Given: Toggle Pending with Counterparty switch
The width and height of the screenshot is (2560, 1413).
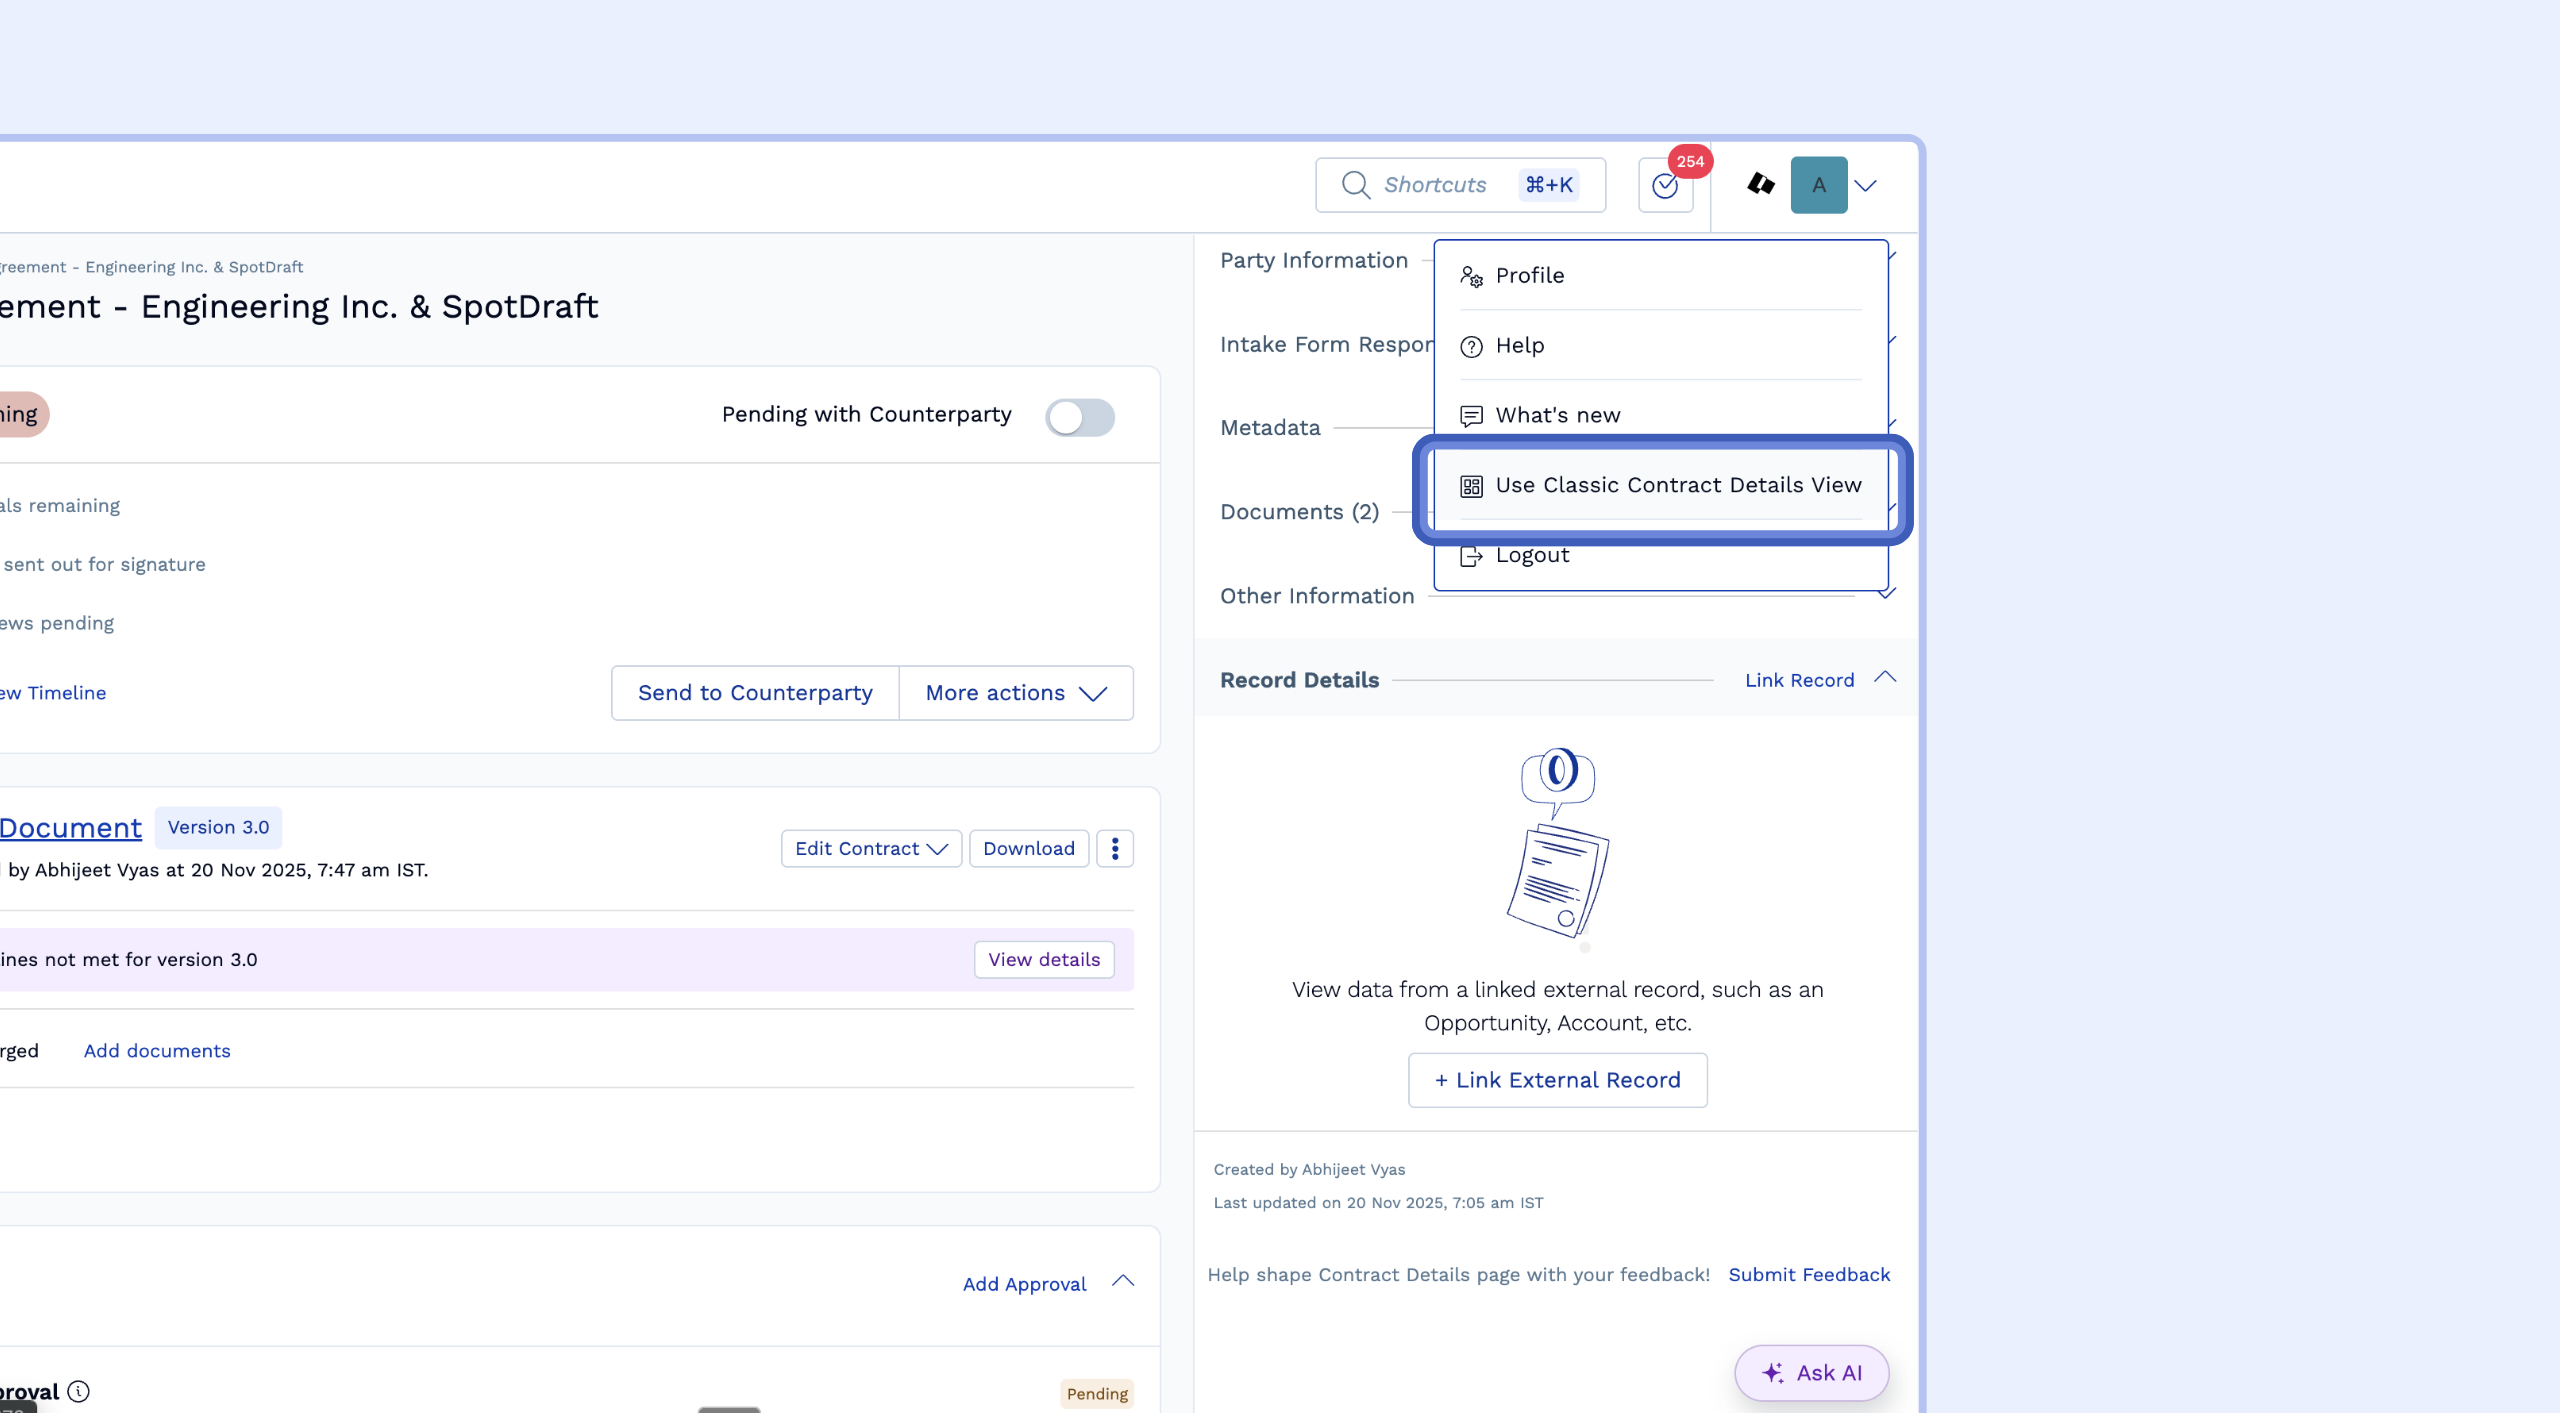Looking at the screenshot, I should point(1079,417).
